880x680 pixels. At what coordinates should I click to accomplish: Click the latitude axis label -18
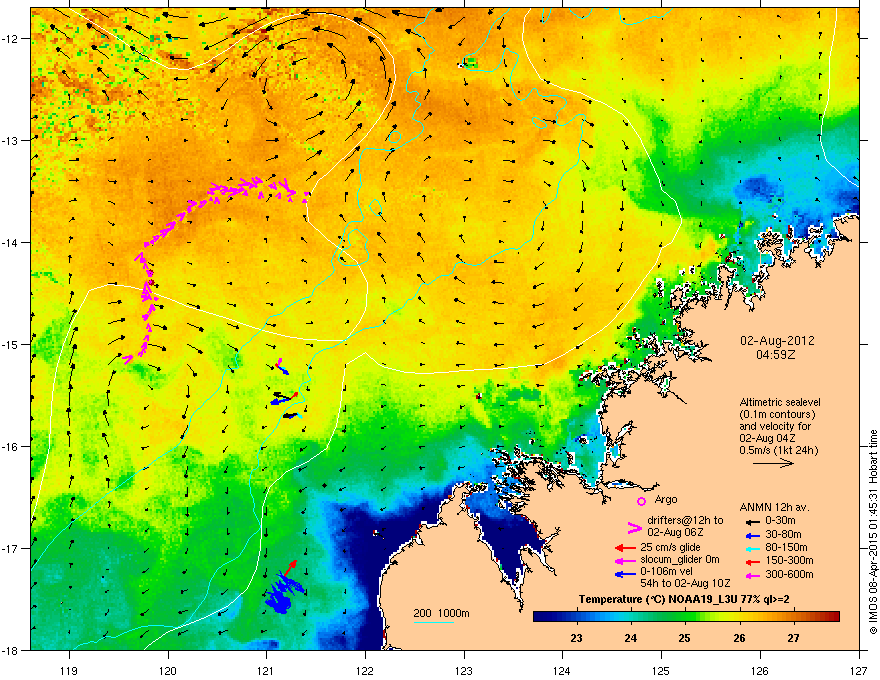pos(11,650)
